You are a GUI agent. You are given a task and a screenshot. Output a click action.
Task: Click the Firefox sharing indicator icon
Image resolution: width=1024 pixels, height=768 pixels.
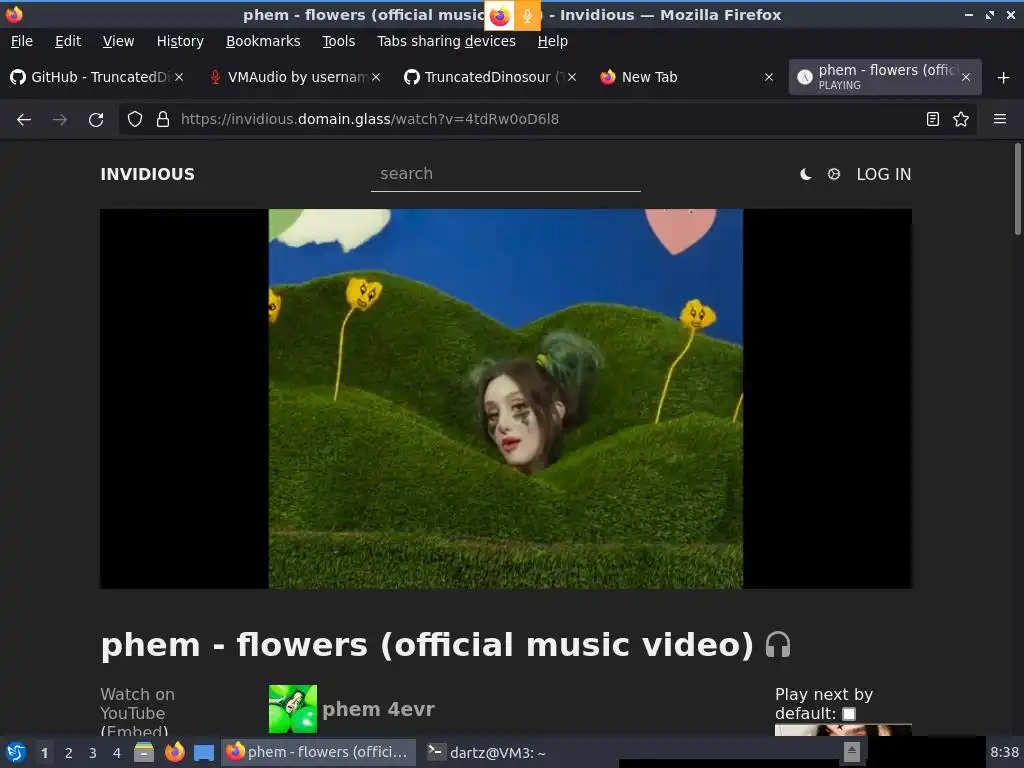(499, 16)
